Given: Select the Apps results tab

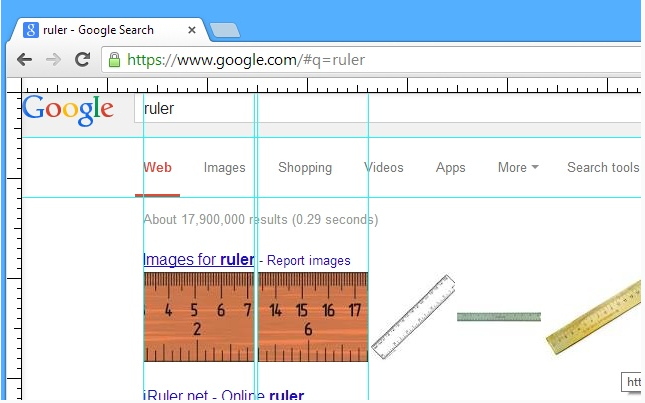Looking at the screenshot, I should pos(450,167).
